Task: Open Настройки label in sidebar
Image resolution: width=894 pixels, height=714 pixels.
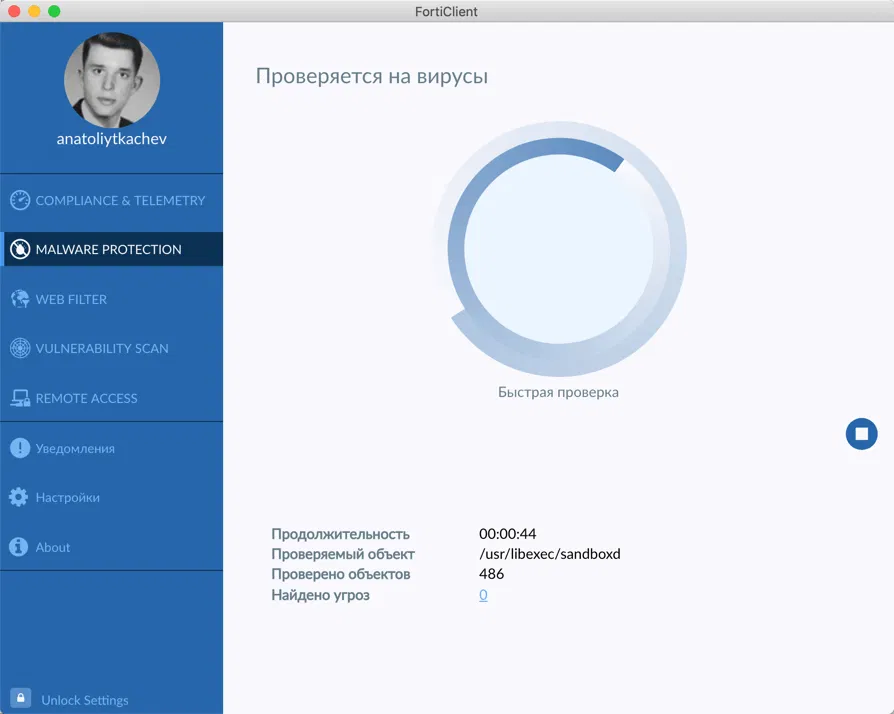Action: 67,497
